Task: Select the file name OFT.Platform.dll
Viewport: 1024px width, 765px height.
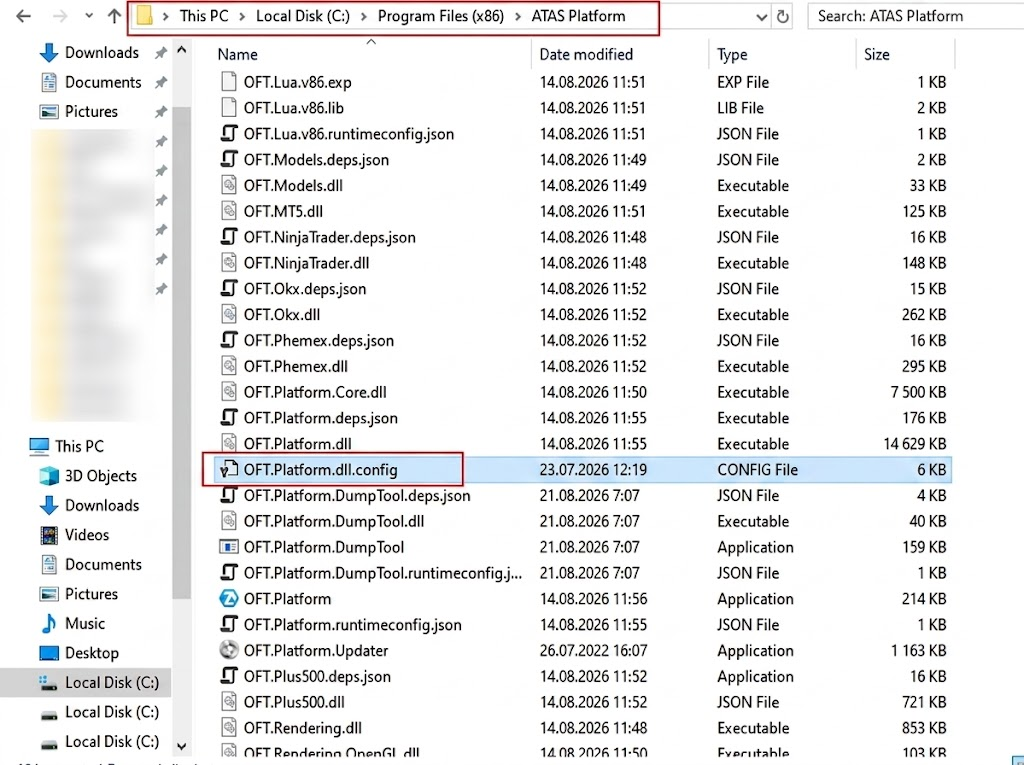Action: point(298,444)
